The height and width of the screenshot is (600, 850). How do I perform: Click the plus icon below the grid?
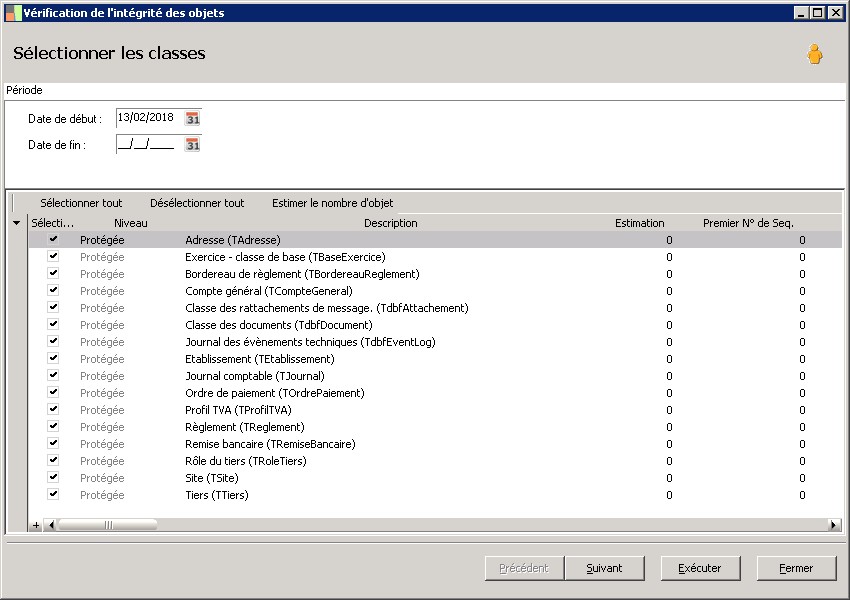coord(36,525)
